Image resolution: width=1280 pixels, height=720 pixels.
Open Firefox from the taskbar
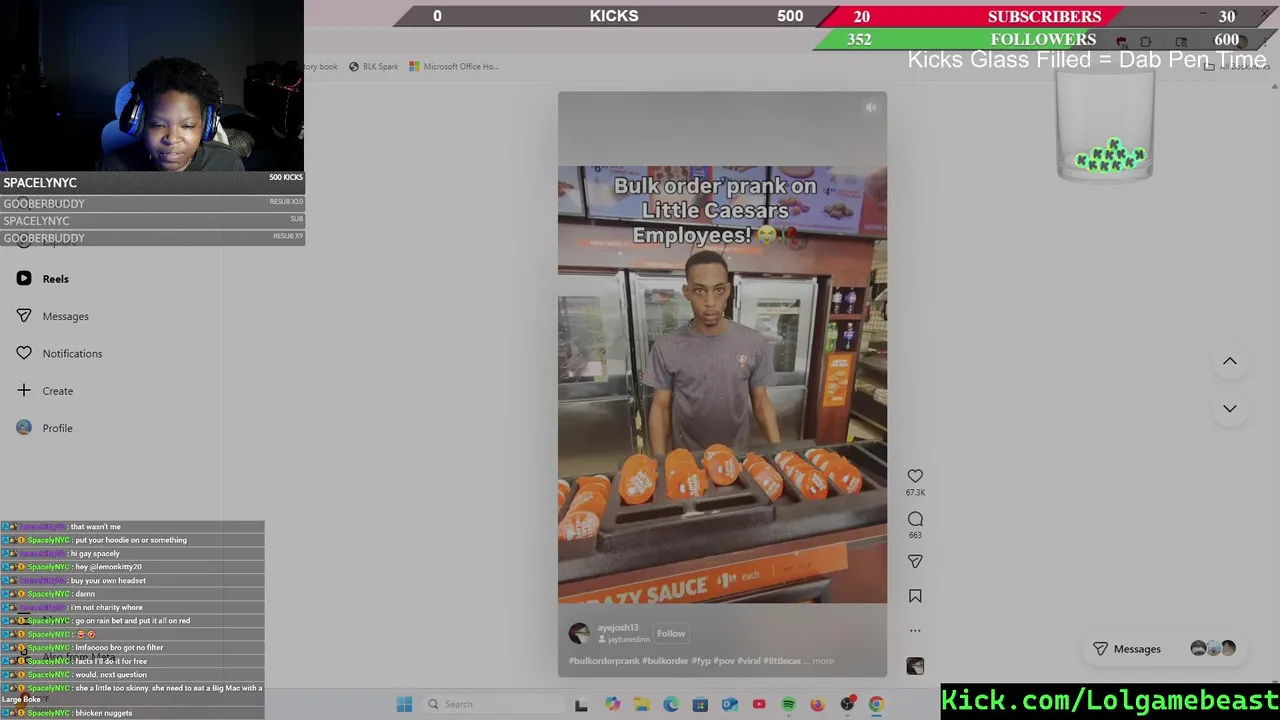(817, 704)
